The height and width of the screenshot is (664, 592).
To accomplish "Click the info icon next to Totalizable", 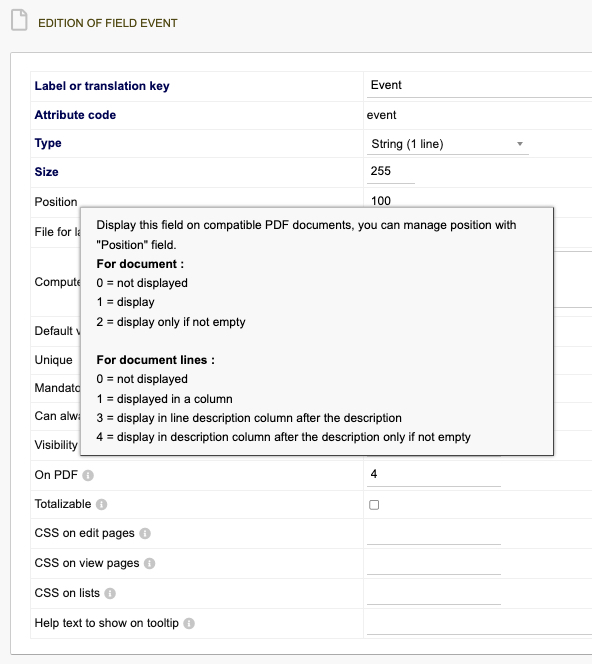I will tap(102, 504).
